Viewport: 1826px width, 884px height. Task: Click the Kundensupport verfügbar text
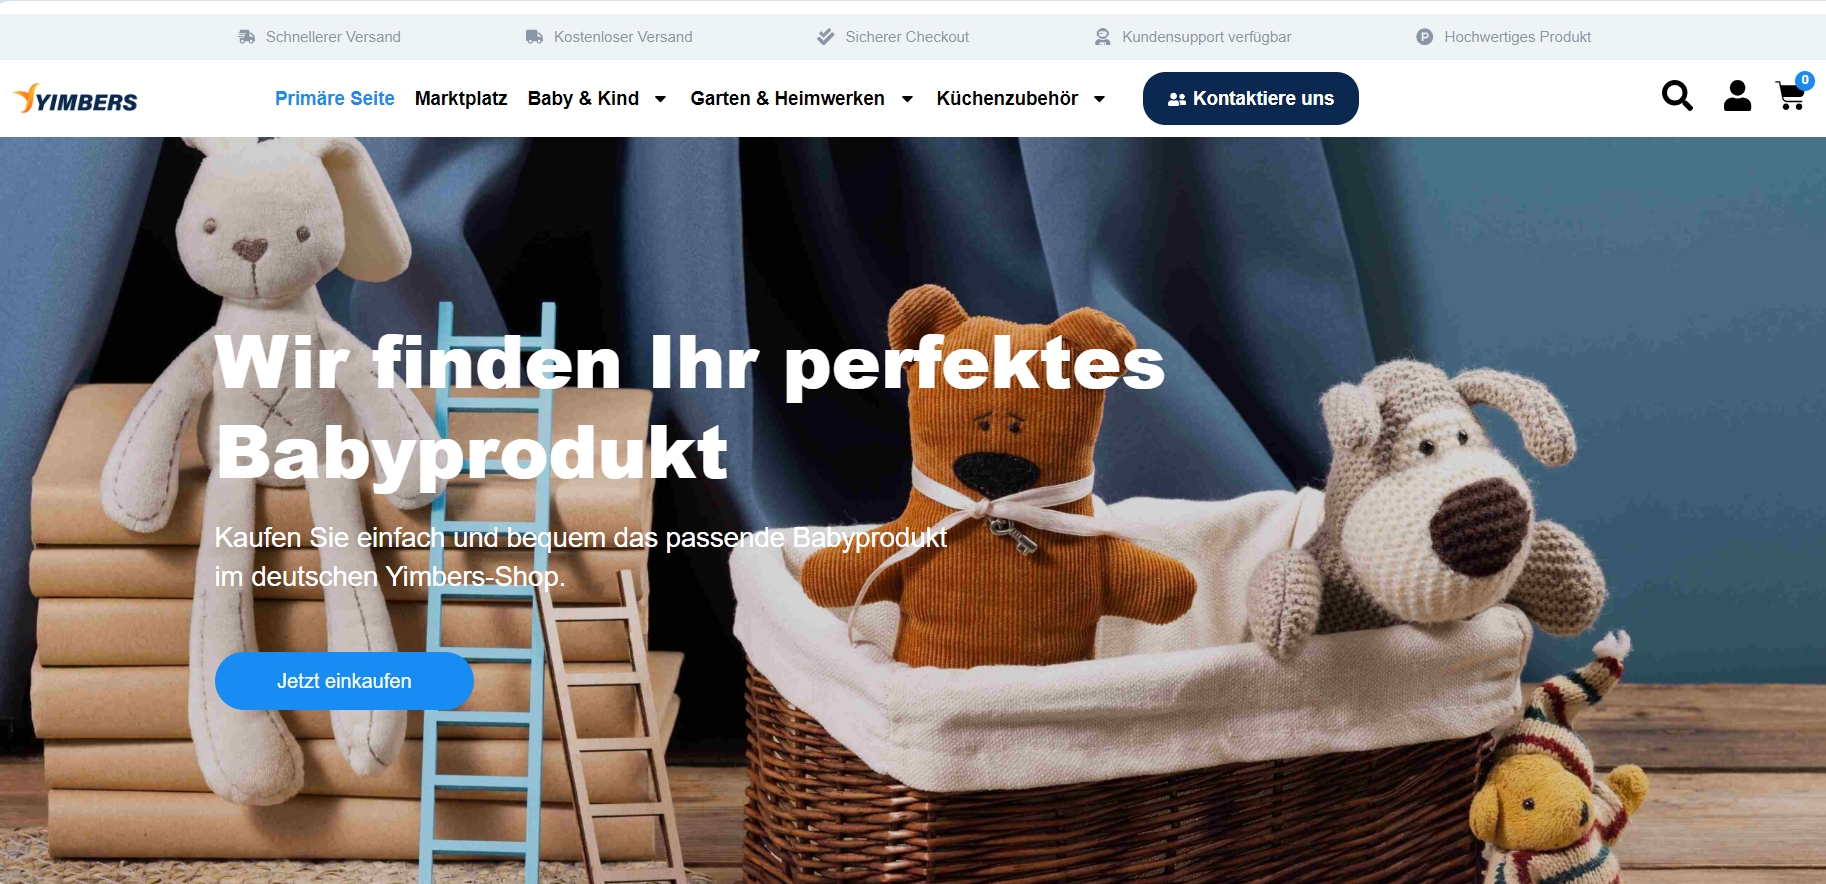pyautogui.click(x=1207, y=37)
